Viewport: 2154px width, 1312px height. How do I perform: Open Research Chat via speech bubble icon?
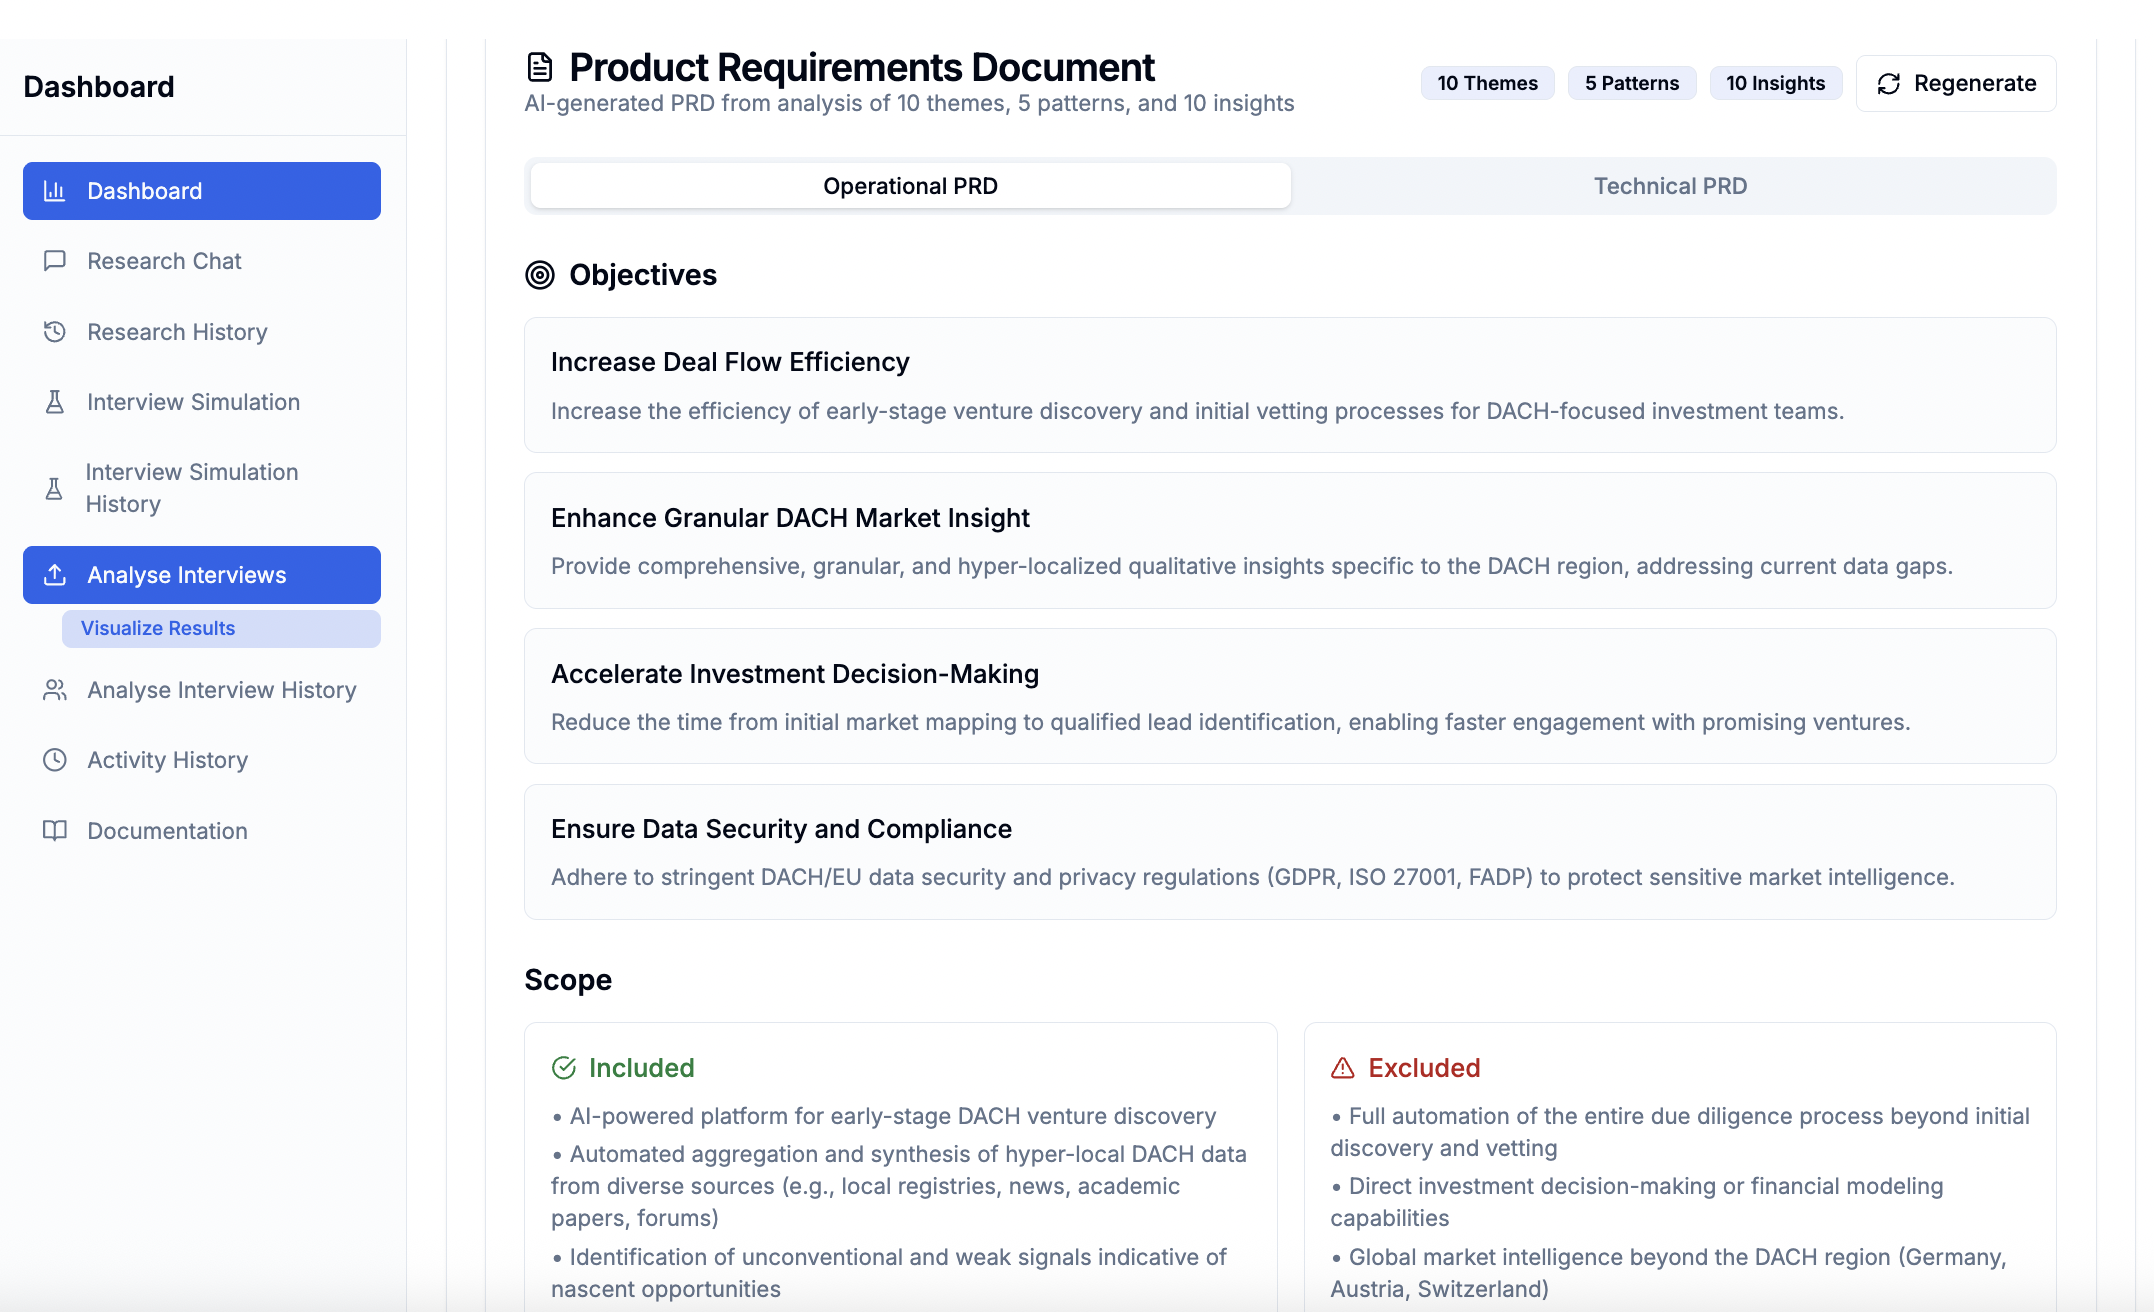(x=55, y=261)
